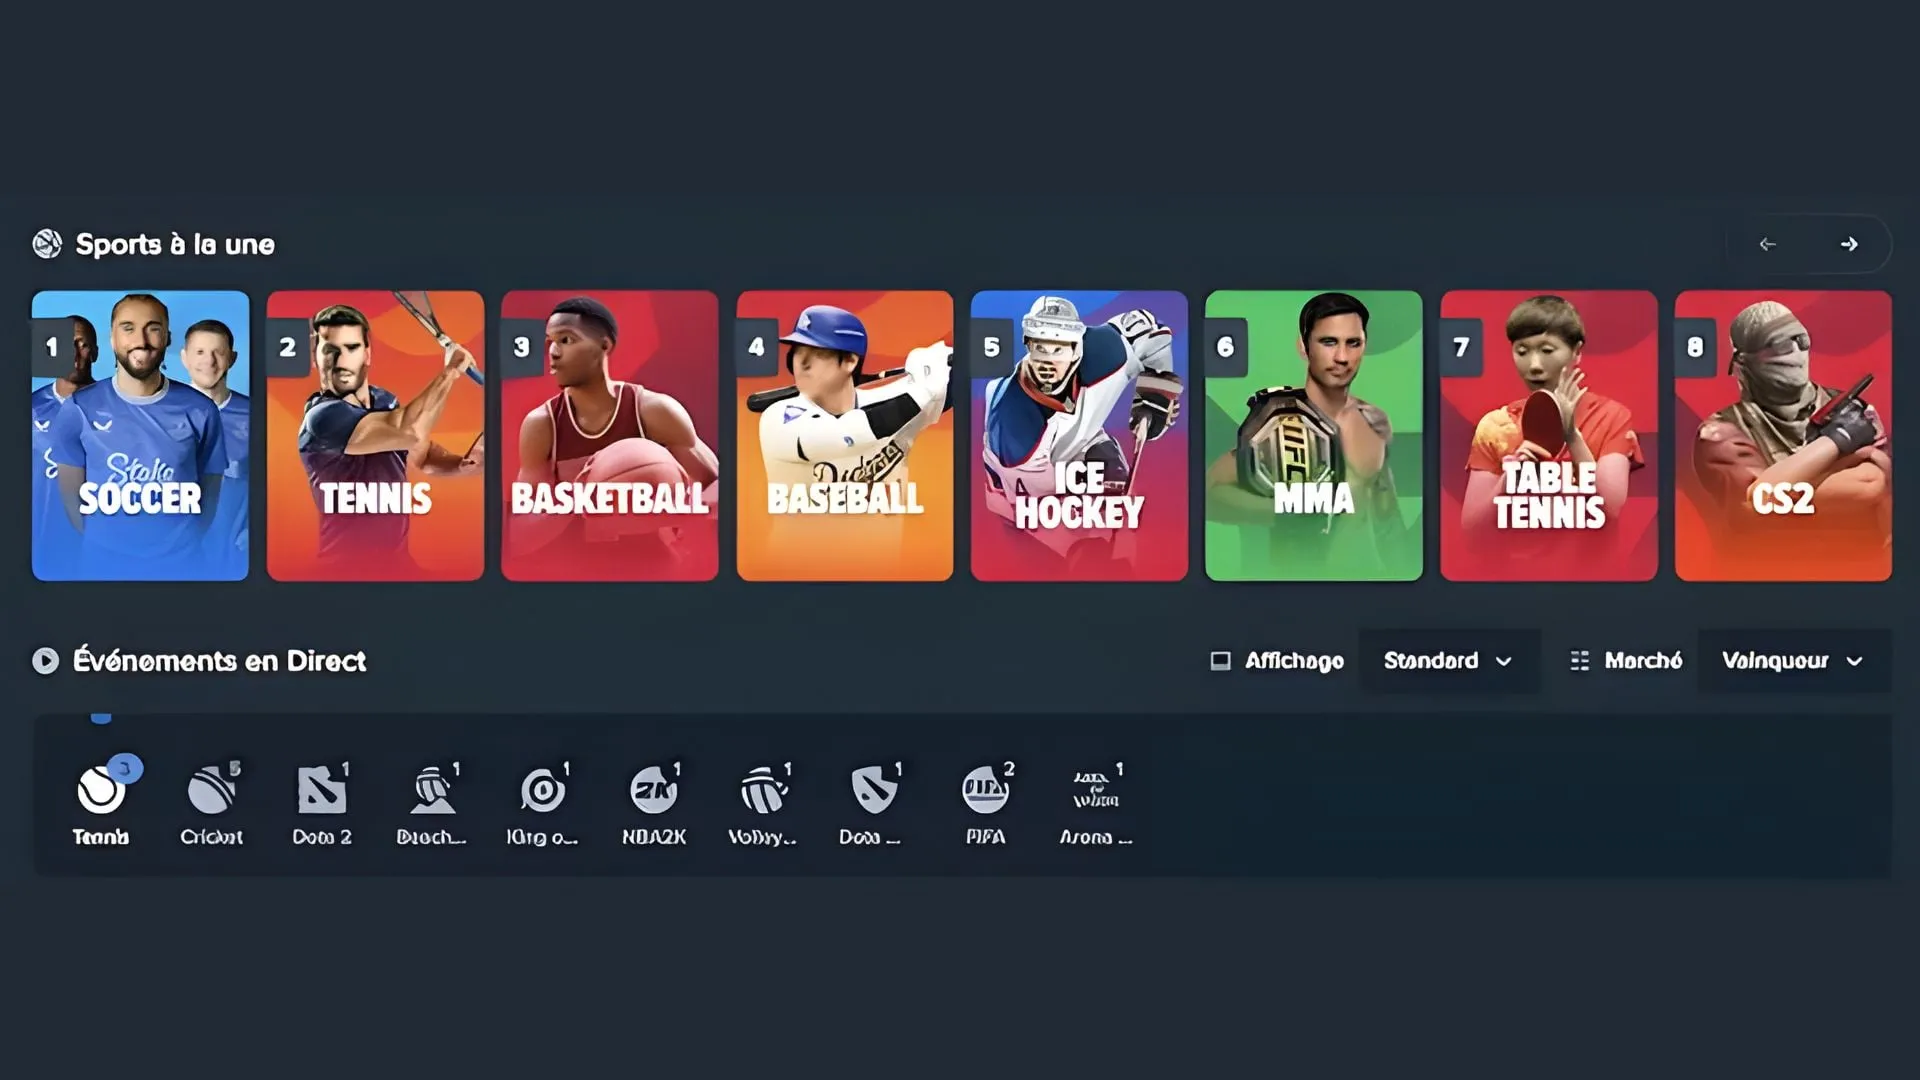The height and width of the screenshot is (1080, 1920).
Task: Open FIFA live events icon
Action: [985, 792]
